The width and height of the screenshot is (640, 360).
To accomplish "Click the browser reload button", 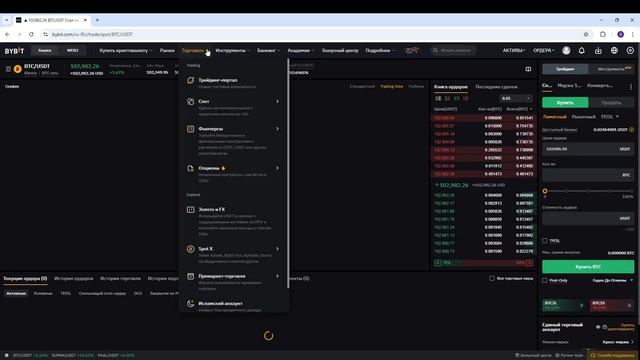I will (x=31, y=34).
